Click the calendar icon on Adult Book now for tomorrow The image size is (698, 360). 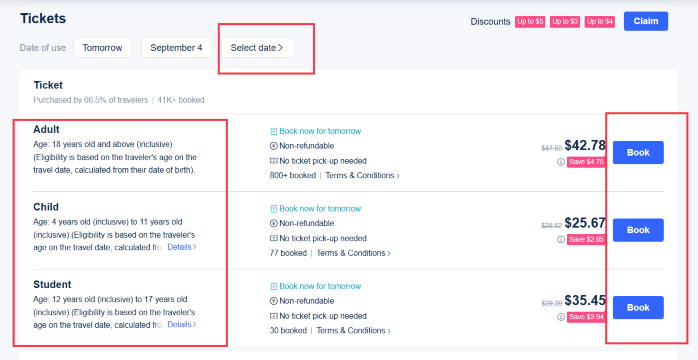274,131
